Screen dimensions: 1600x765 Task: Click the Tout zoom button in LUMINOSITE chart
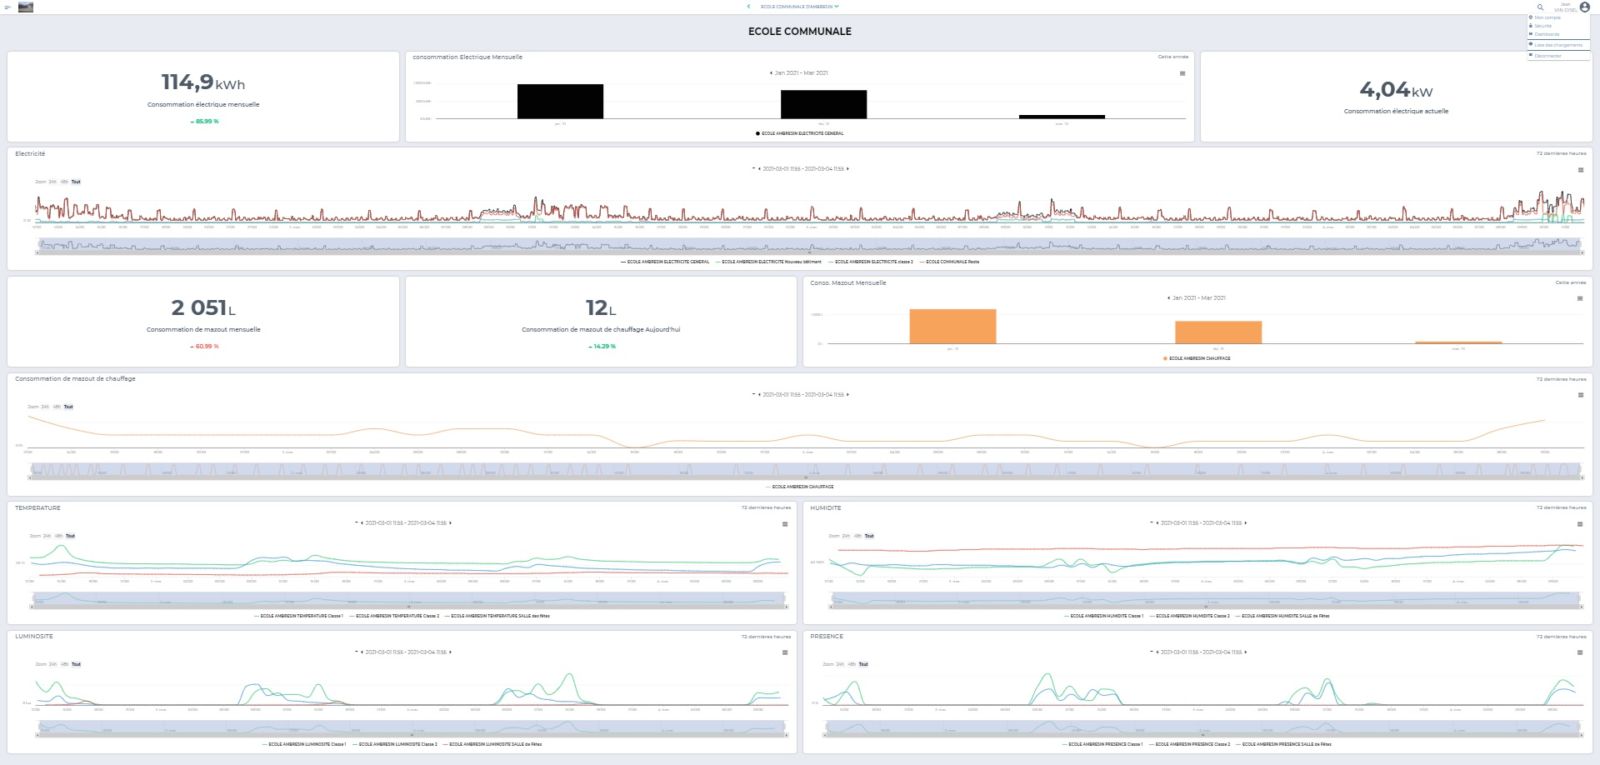76,664
